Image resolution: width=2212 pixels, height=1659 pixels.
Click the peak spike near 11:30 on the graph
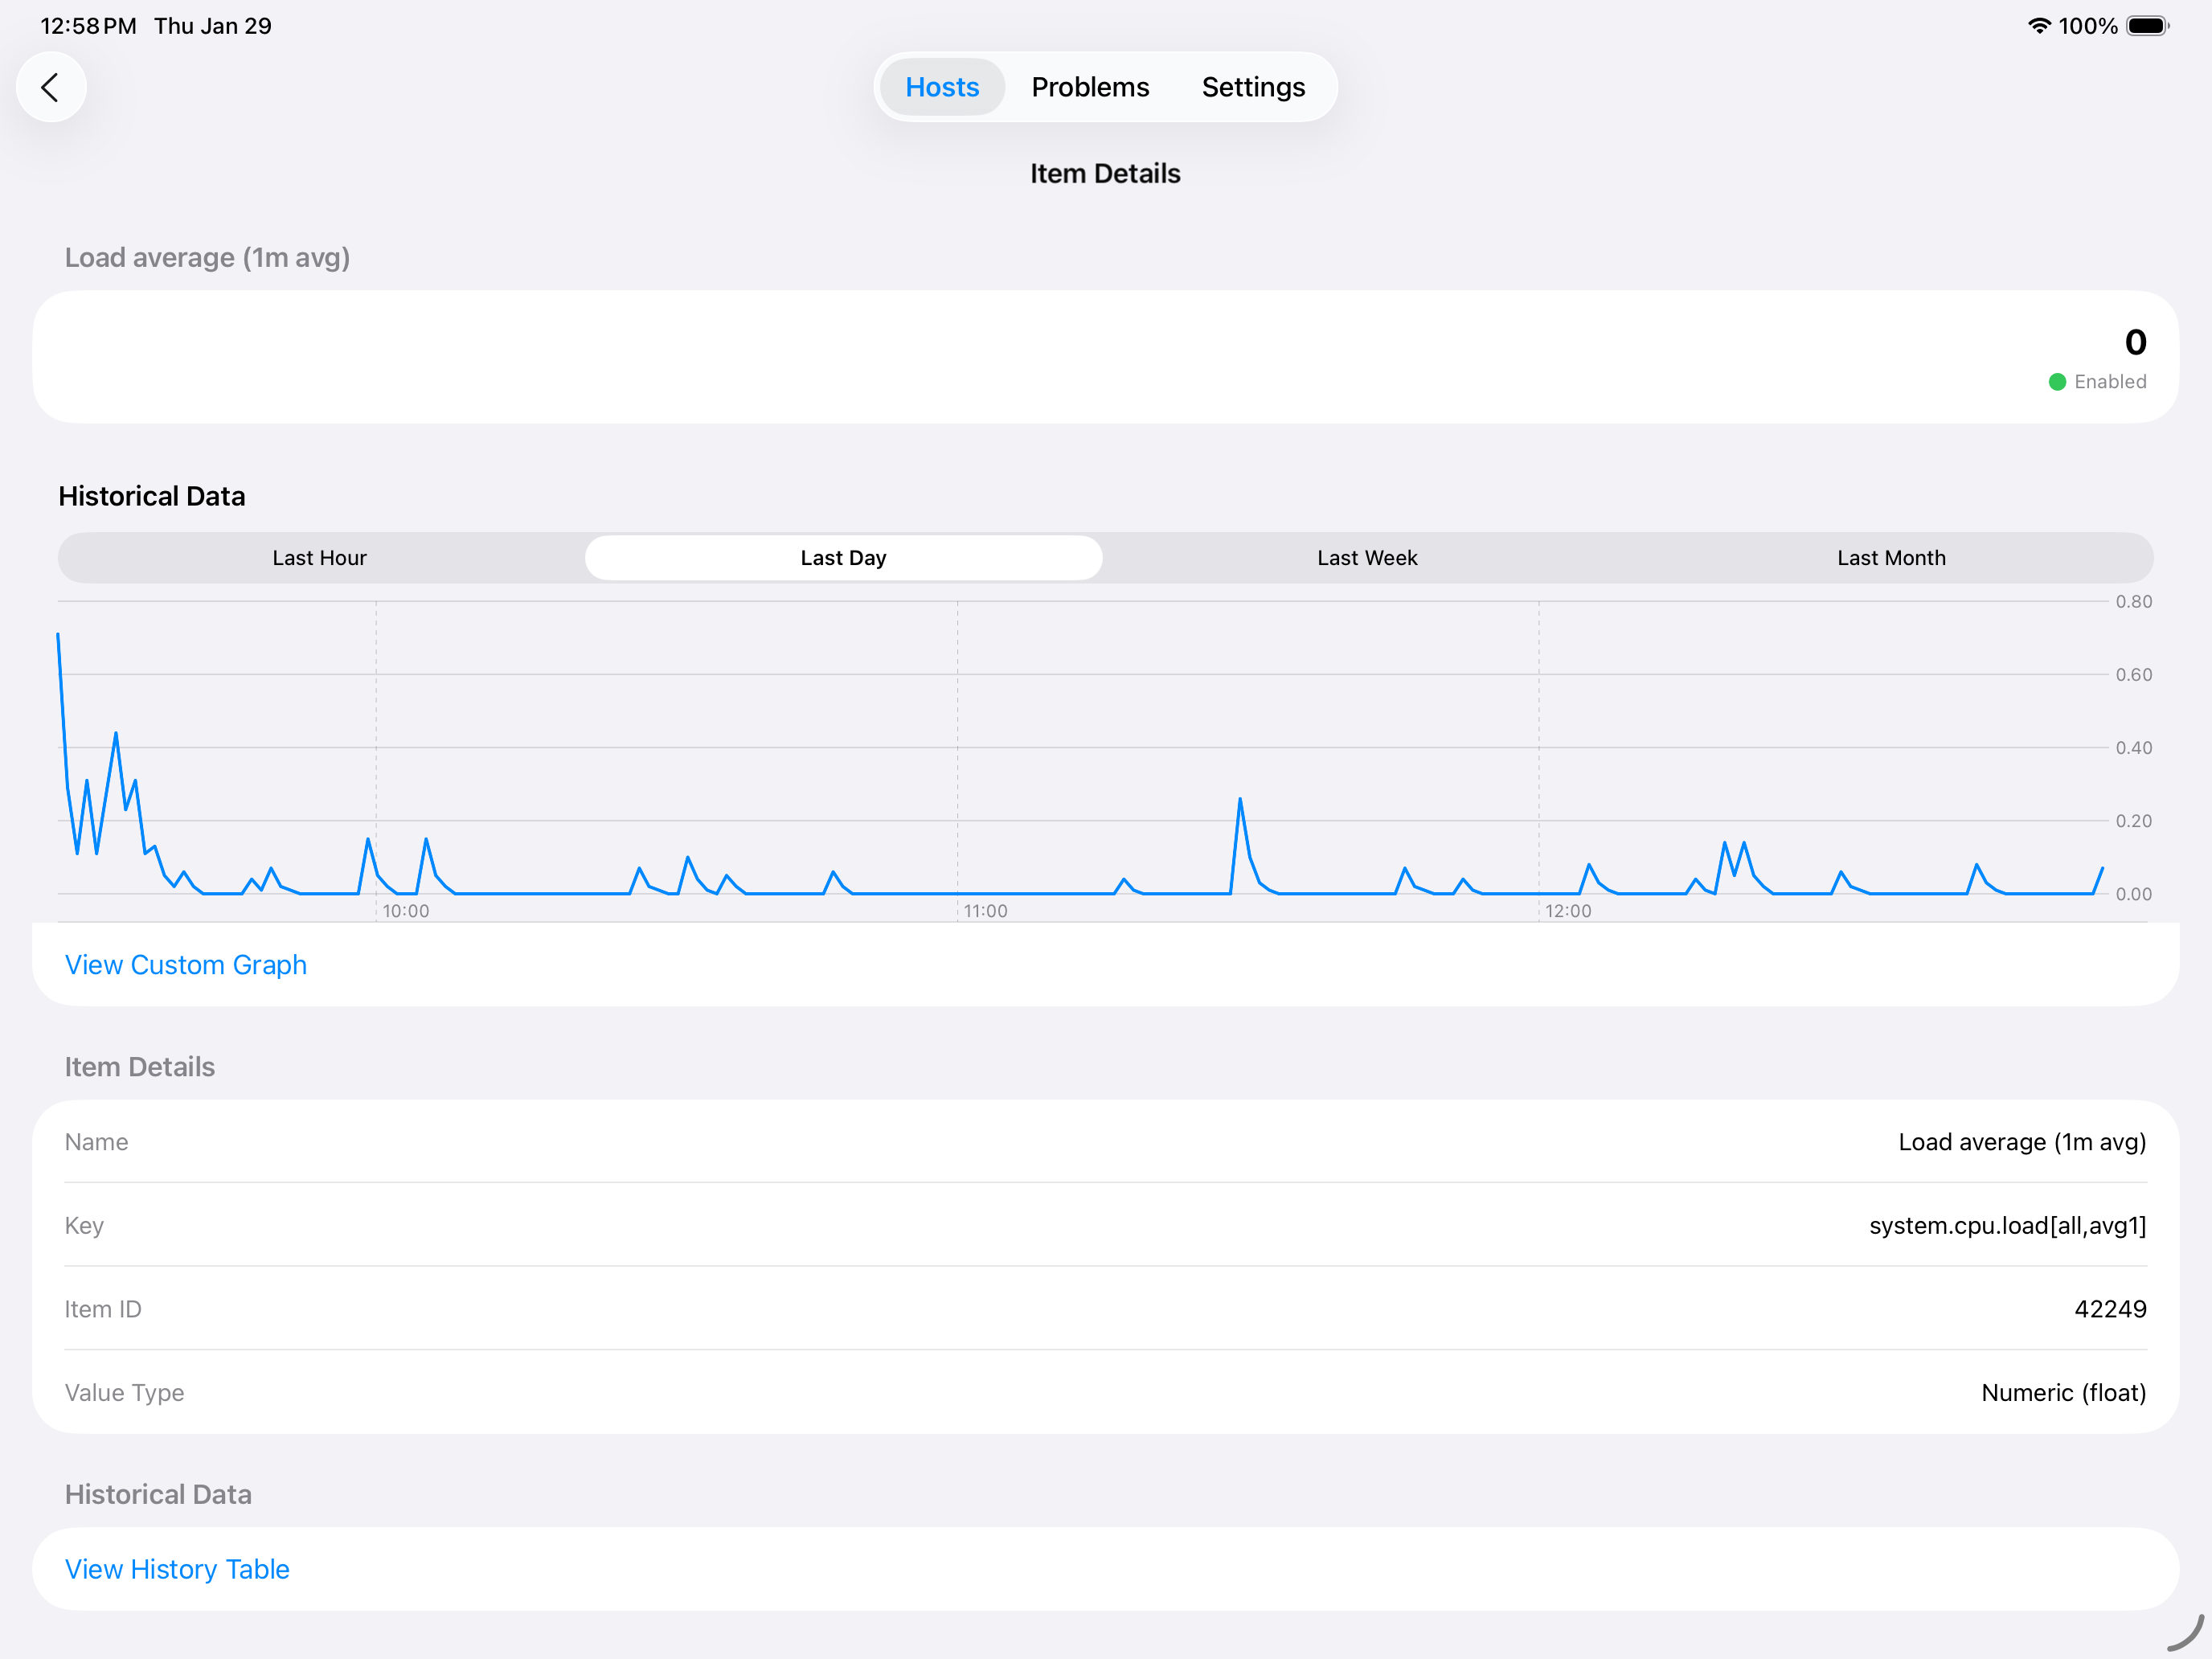1241,800
